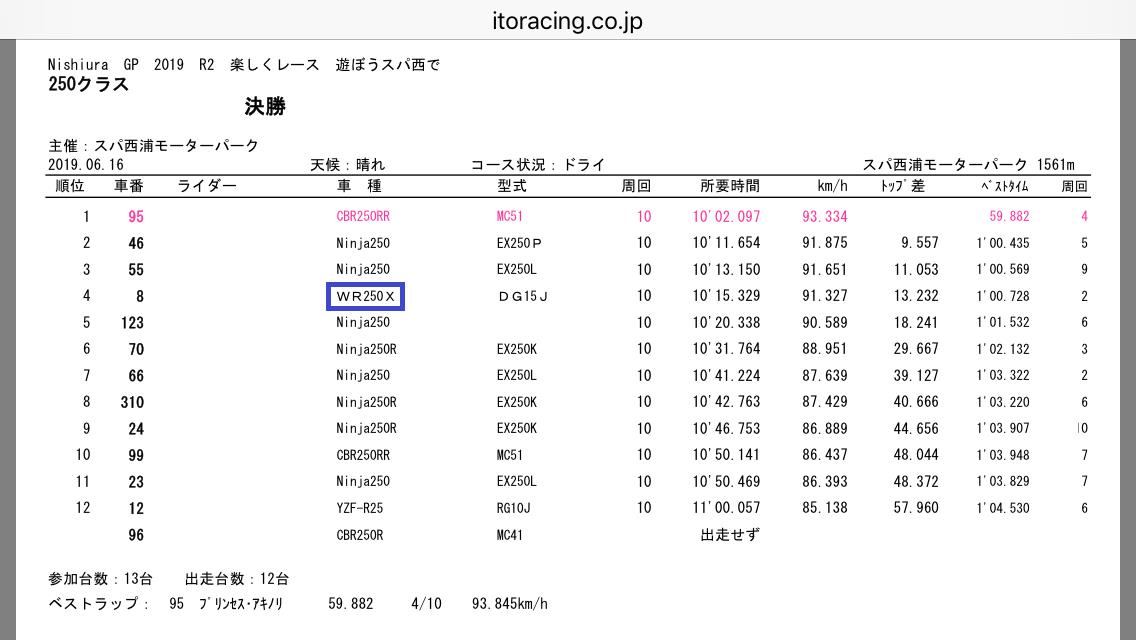Click car number 70
This screenshot has width=1136, height=640.
(135, 349)
